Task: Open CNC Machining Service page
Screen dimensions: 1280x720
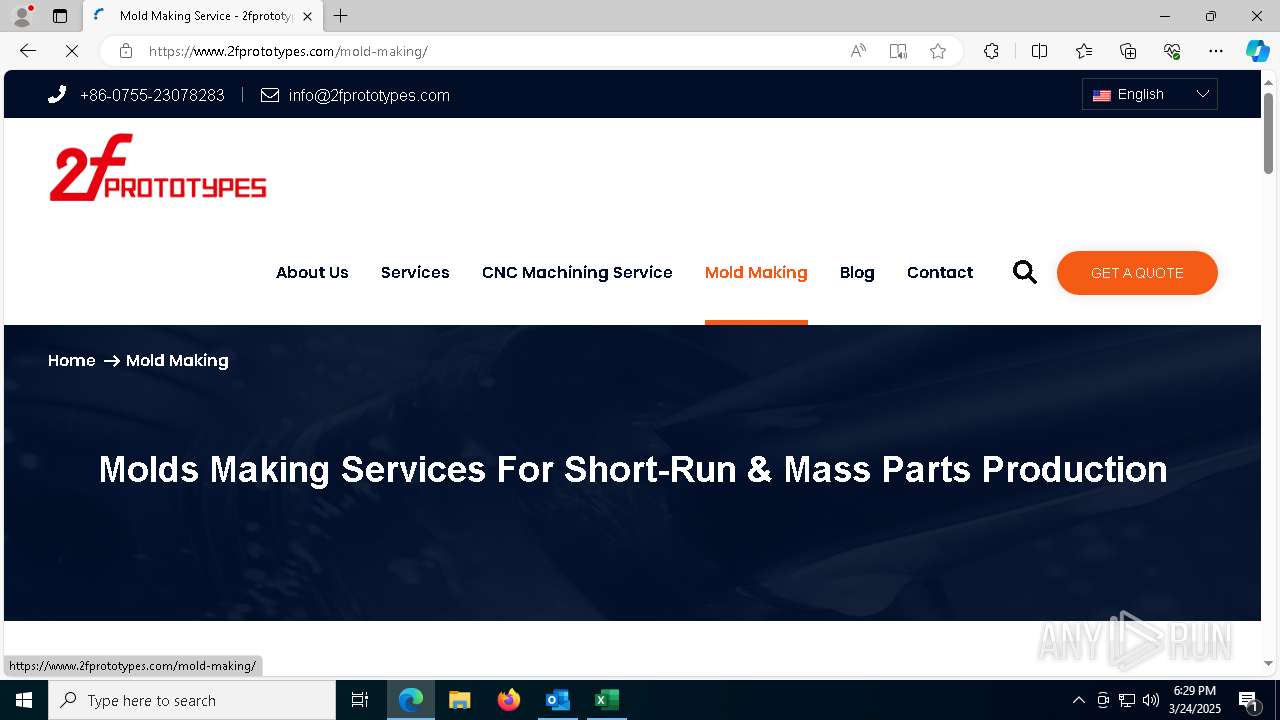Action: point(577,272)
